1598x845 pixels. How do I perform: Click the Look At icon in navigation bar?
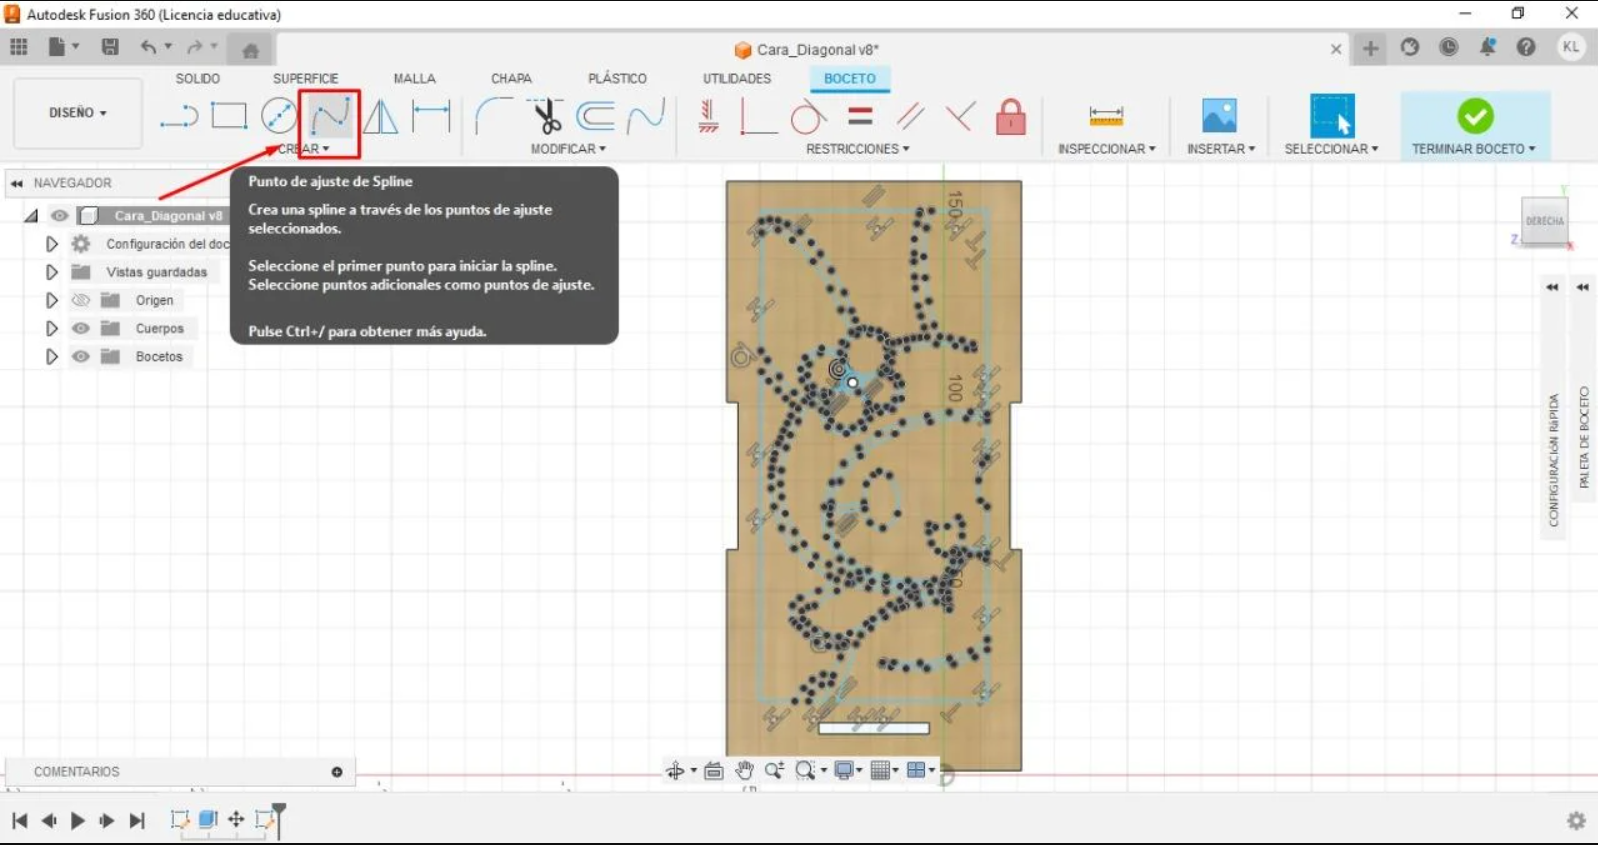pos(713,770)
